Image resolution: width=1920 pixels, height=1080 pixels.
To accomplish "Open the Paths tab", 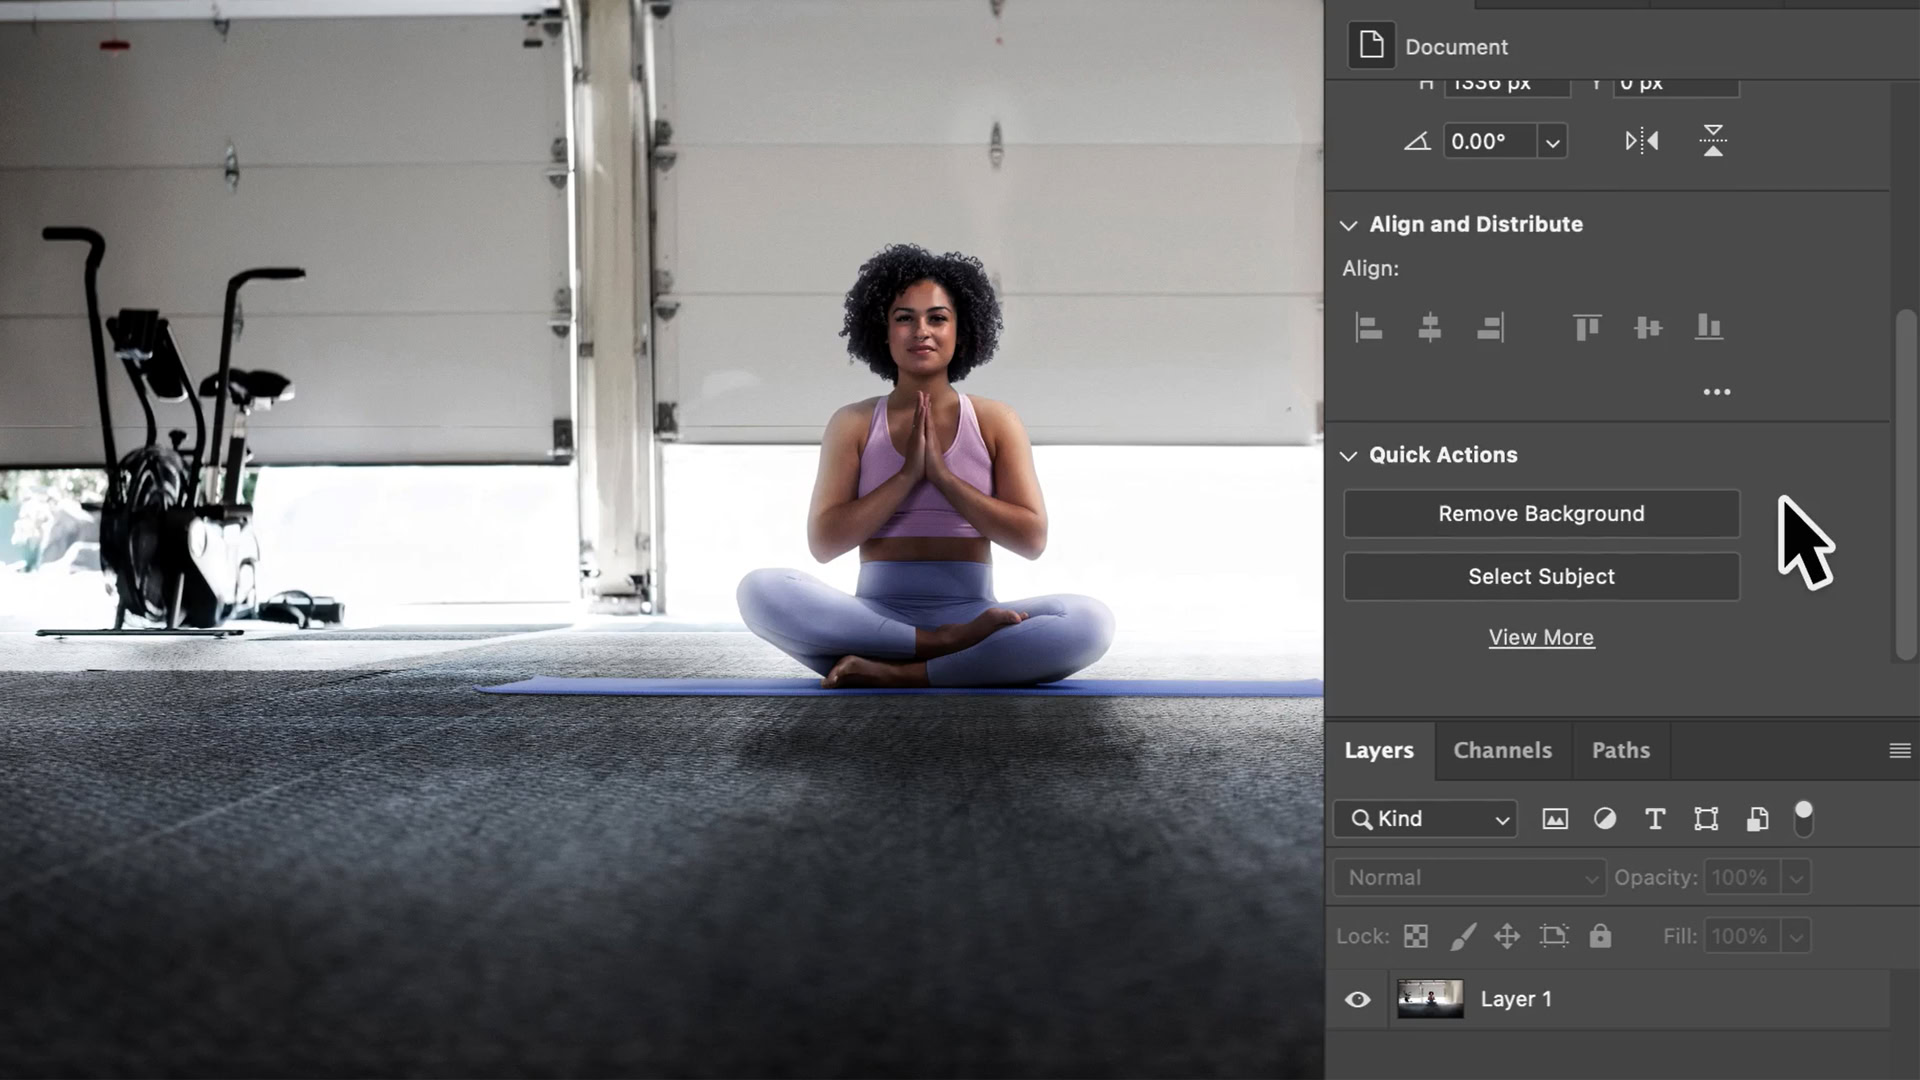I will pos(1620,750).
